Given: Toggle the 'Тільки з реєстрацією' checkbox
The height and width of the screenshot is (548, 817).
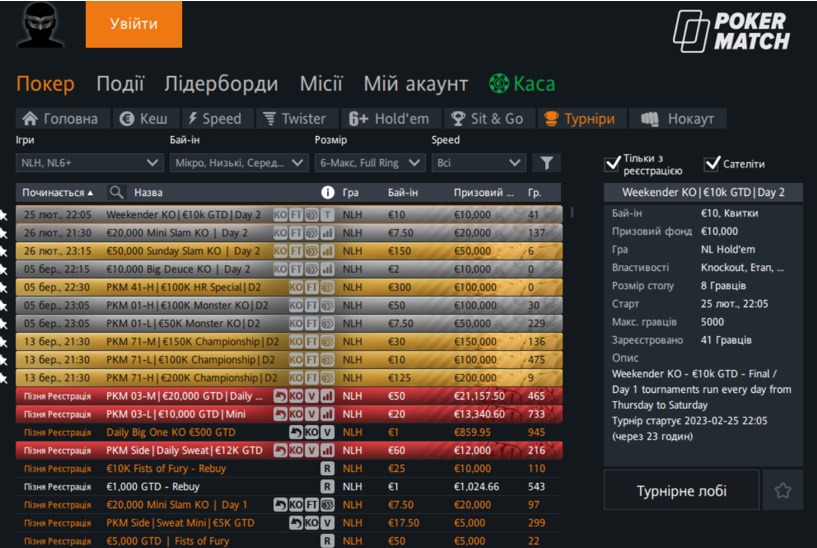Looking at the screenshot, I should pos(614,164).
